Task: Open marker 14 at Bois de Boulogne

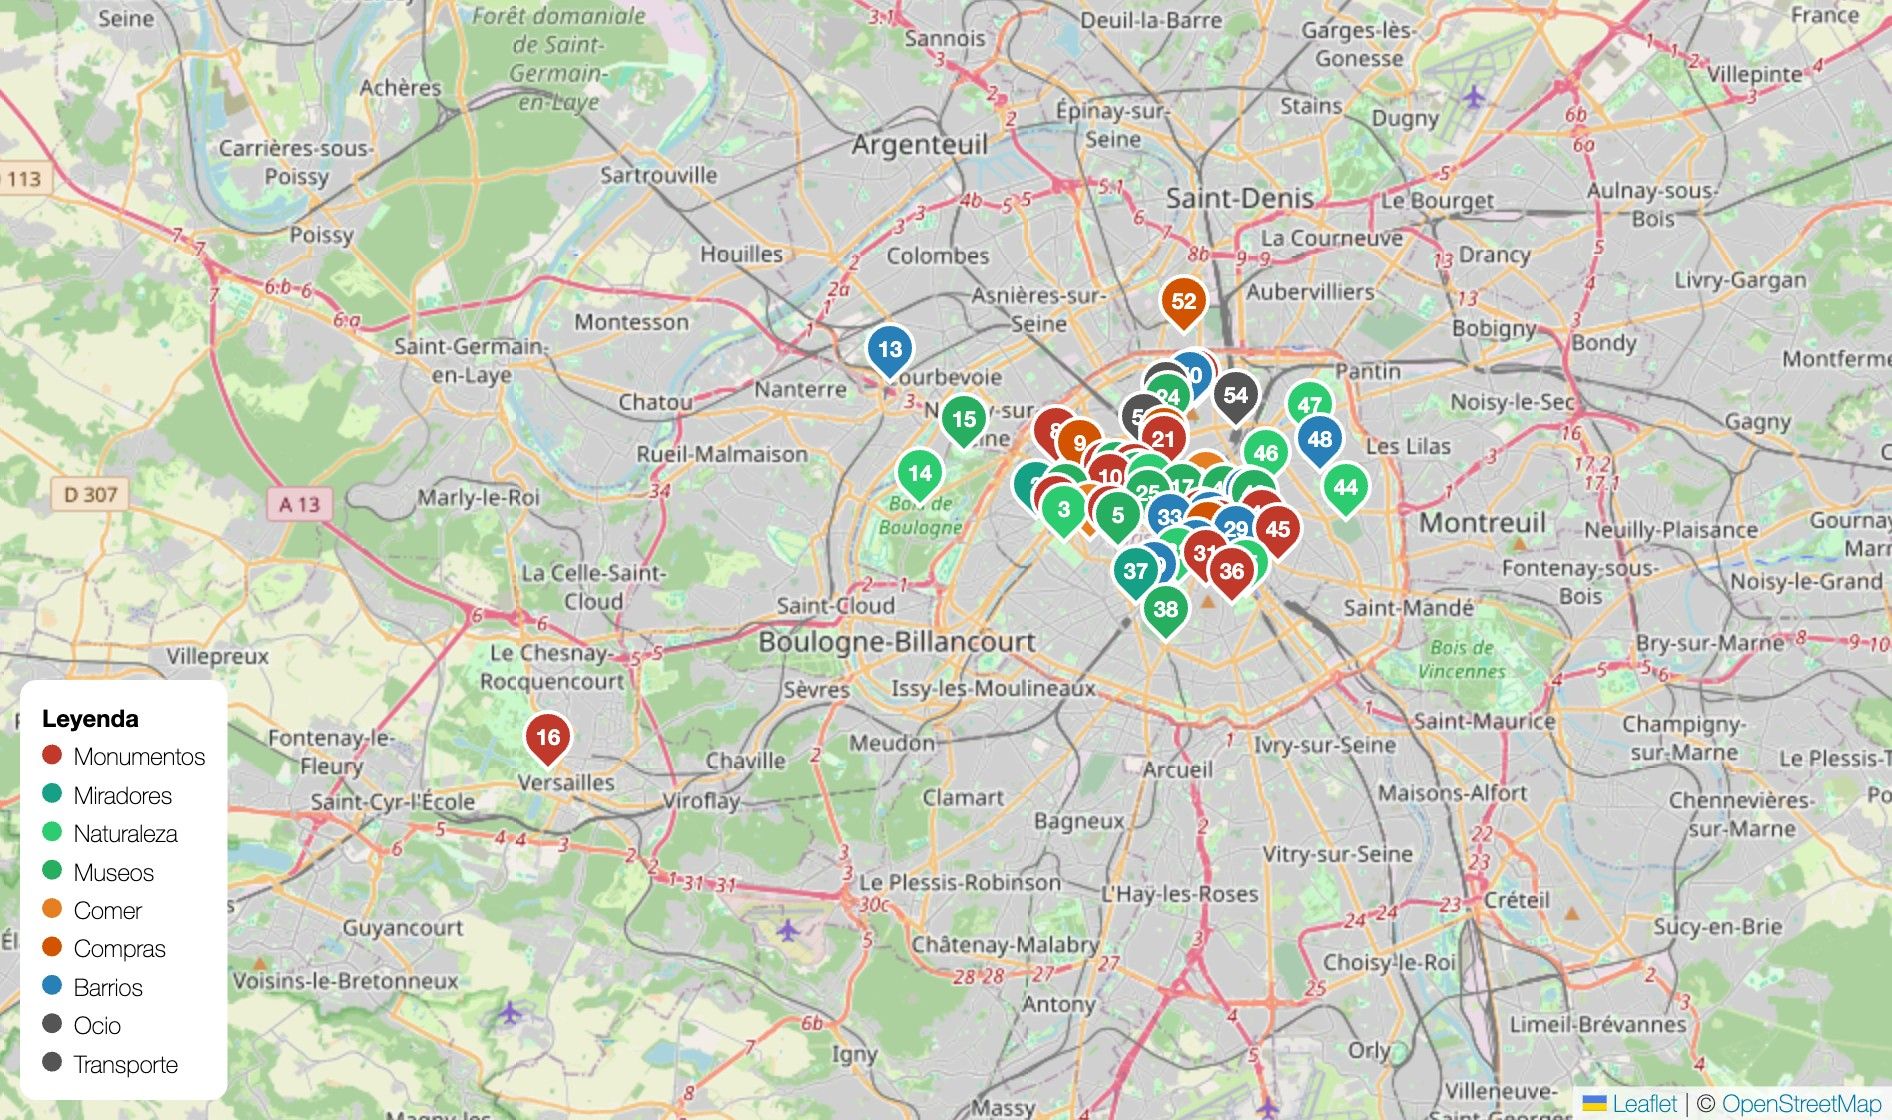Action: 919,475
